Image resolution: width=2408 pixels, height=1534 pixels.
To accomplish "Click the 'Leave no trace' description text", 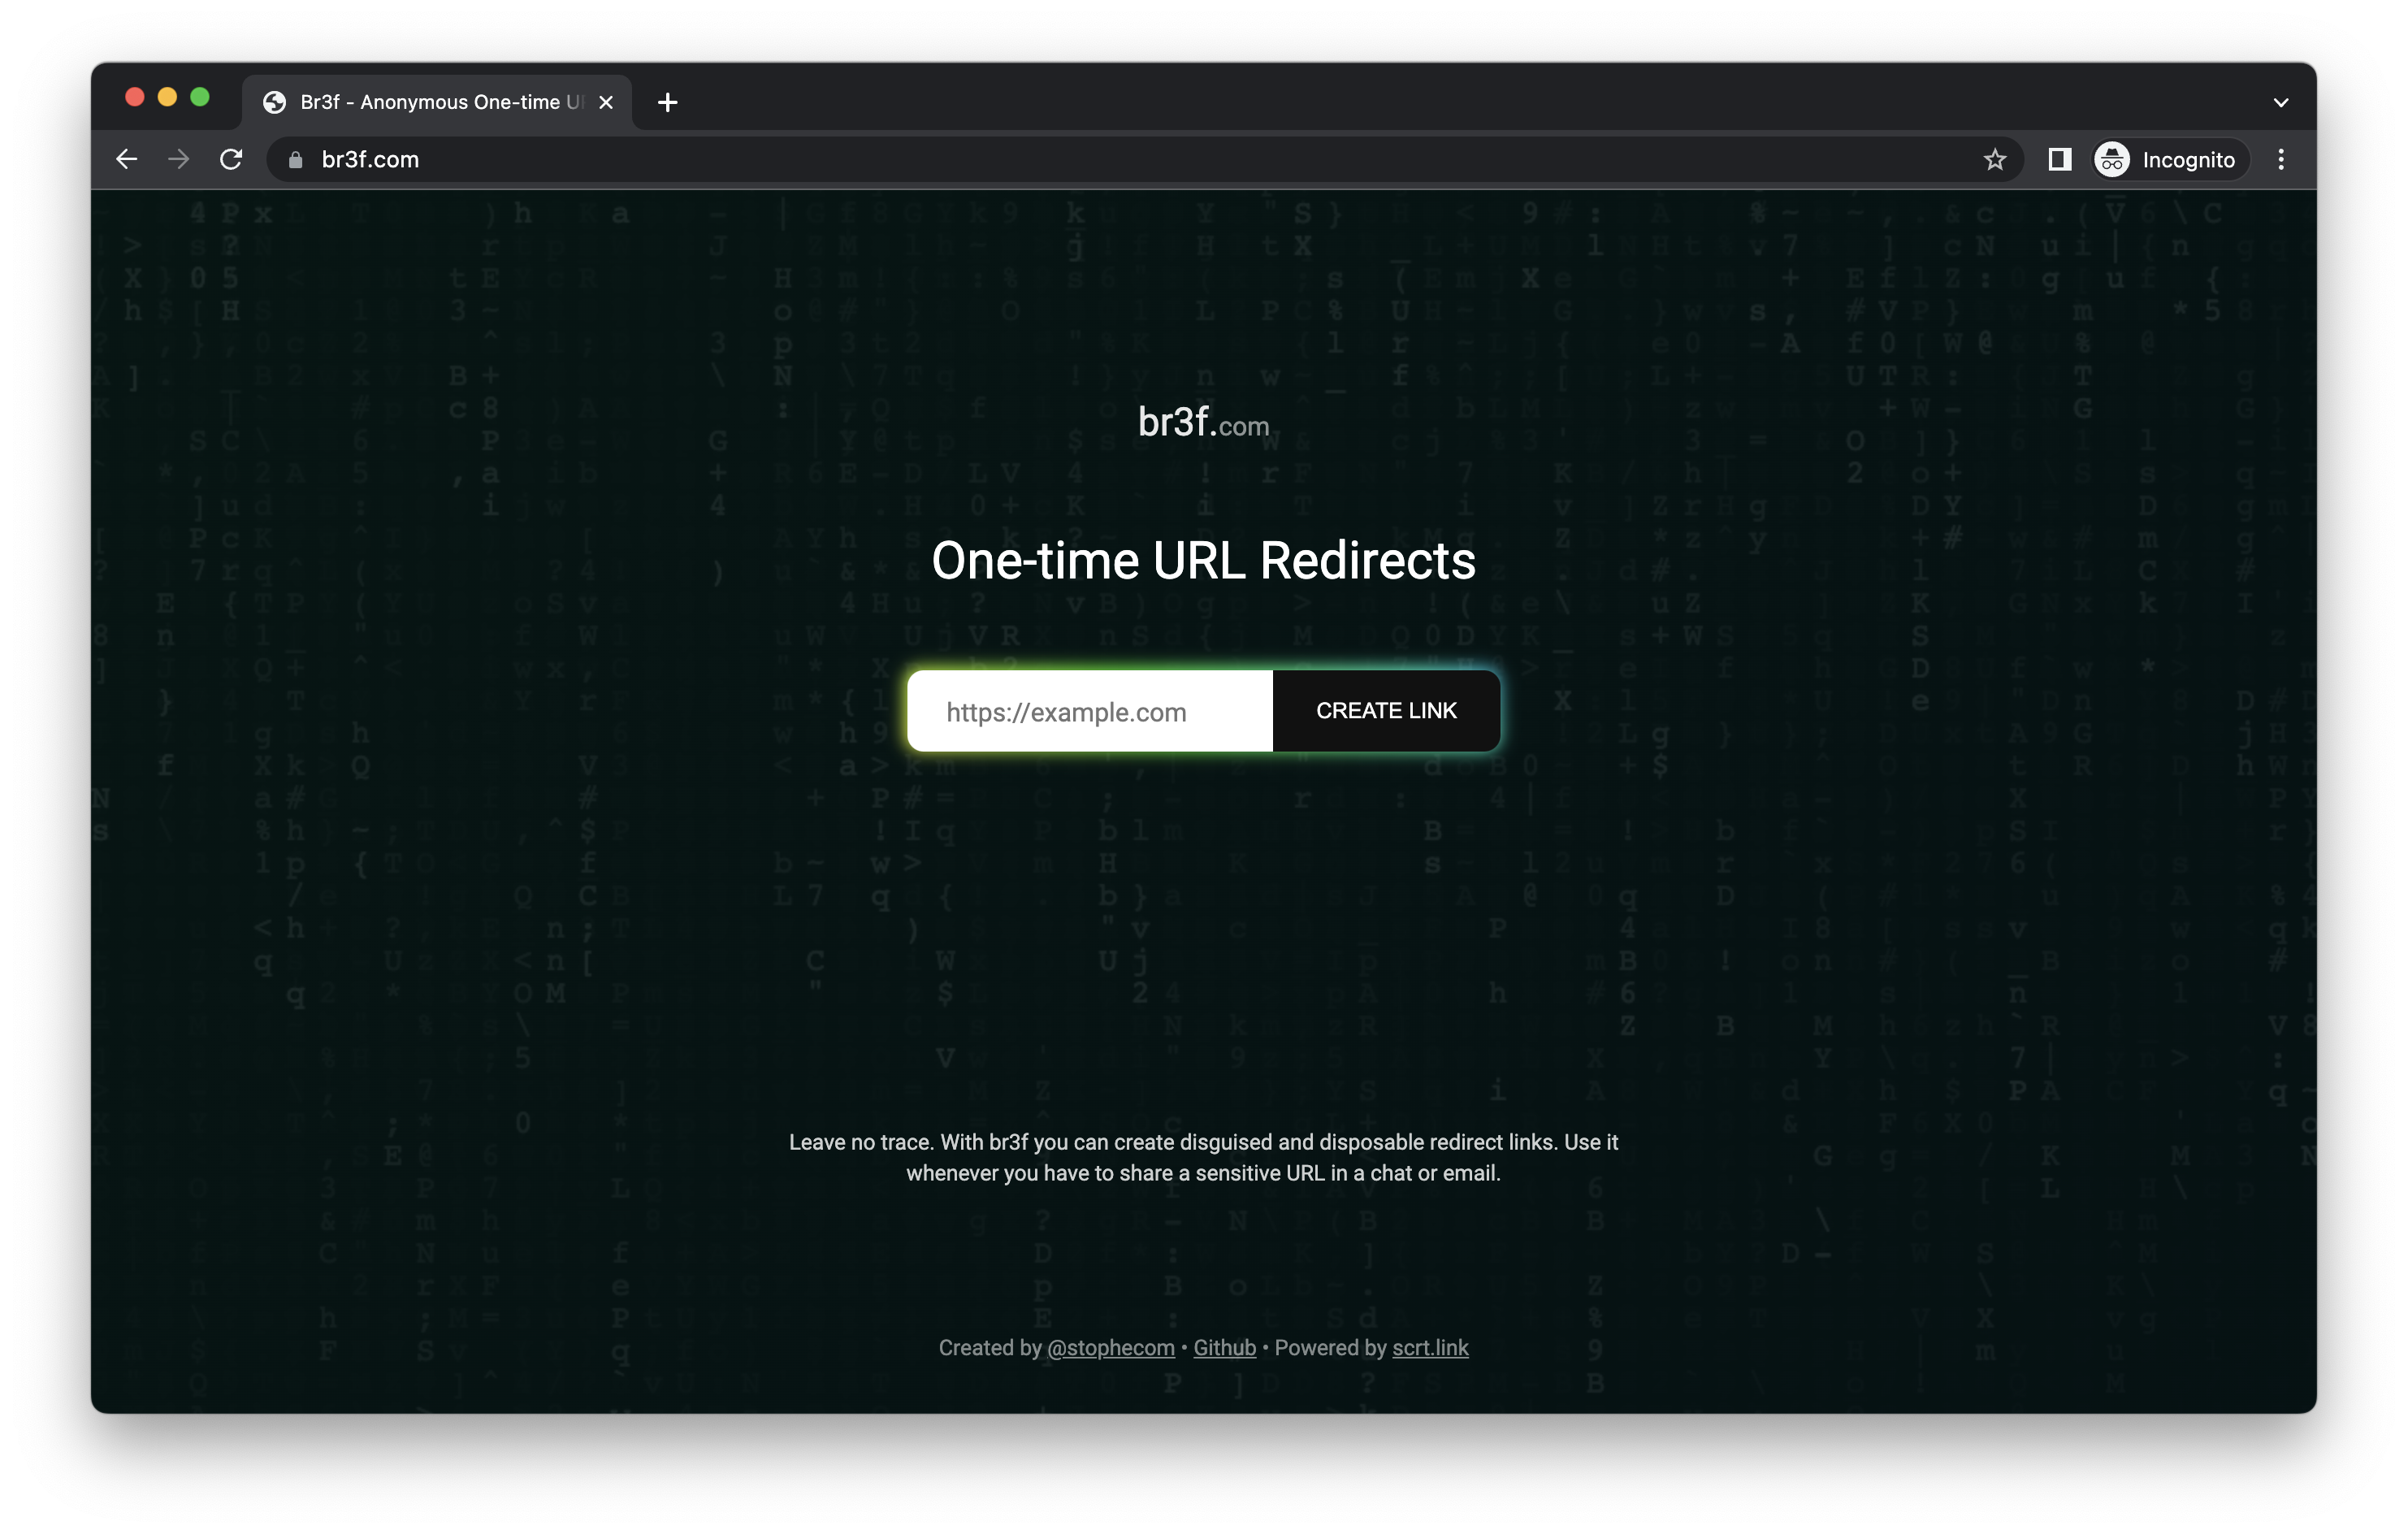I will coord(1203,1157).
